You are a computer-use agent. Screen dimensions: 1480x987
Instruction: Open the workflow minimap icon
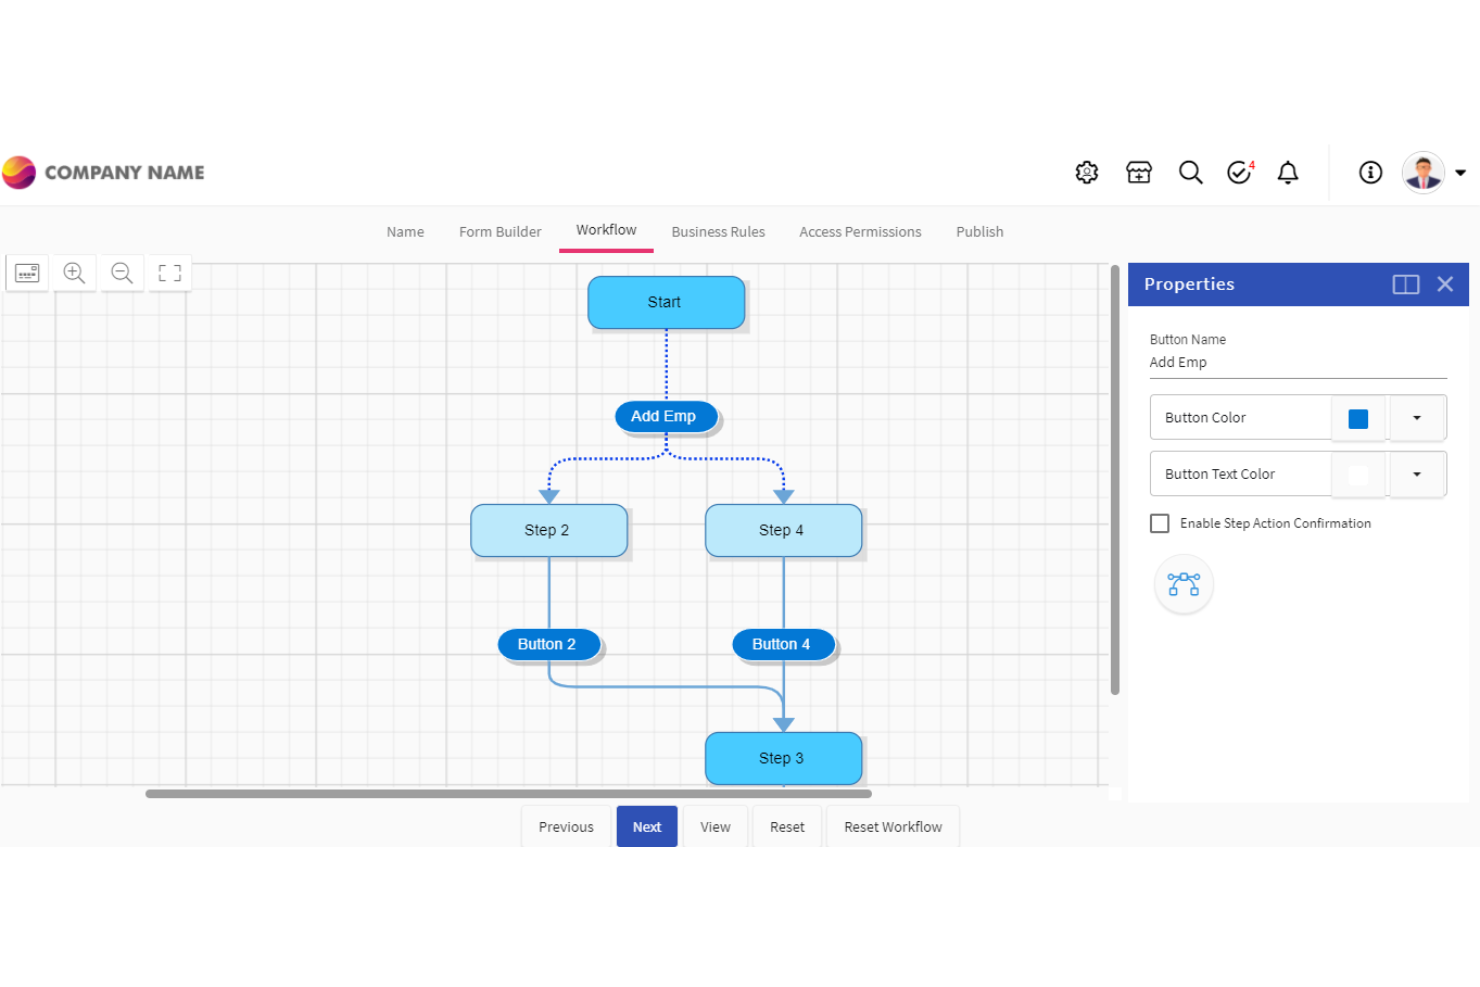26,272
